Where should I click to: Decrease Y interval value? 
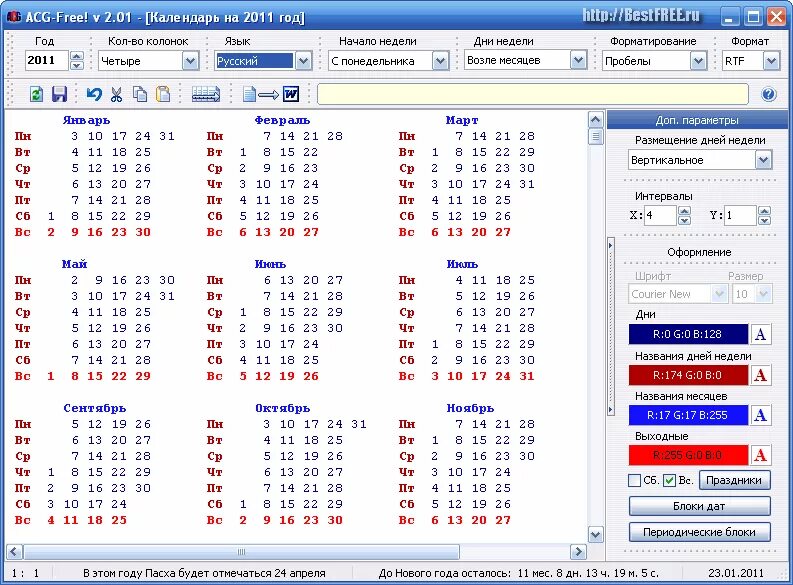pos(765,220)
